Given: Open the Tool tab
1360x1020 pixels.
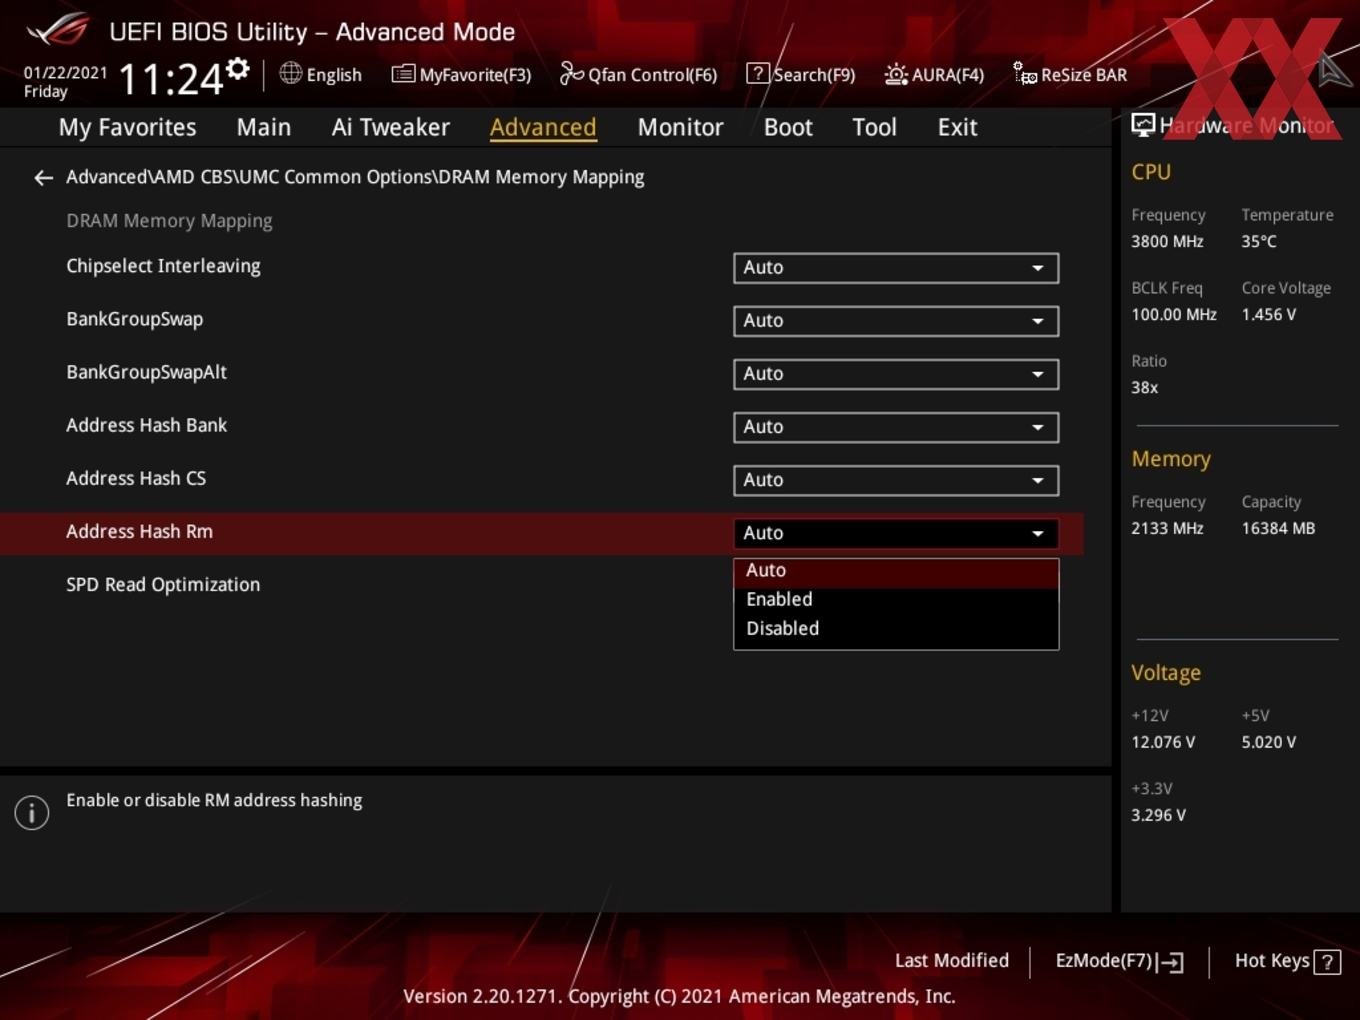Looking at the screenshot, I should [874, 128].
